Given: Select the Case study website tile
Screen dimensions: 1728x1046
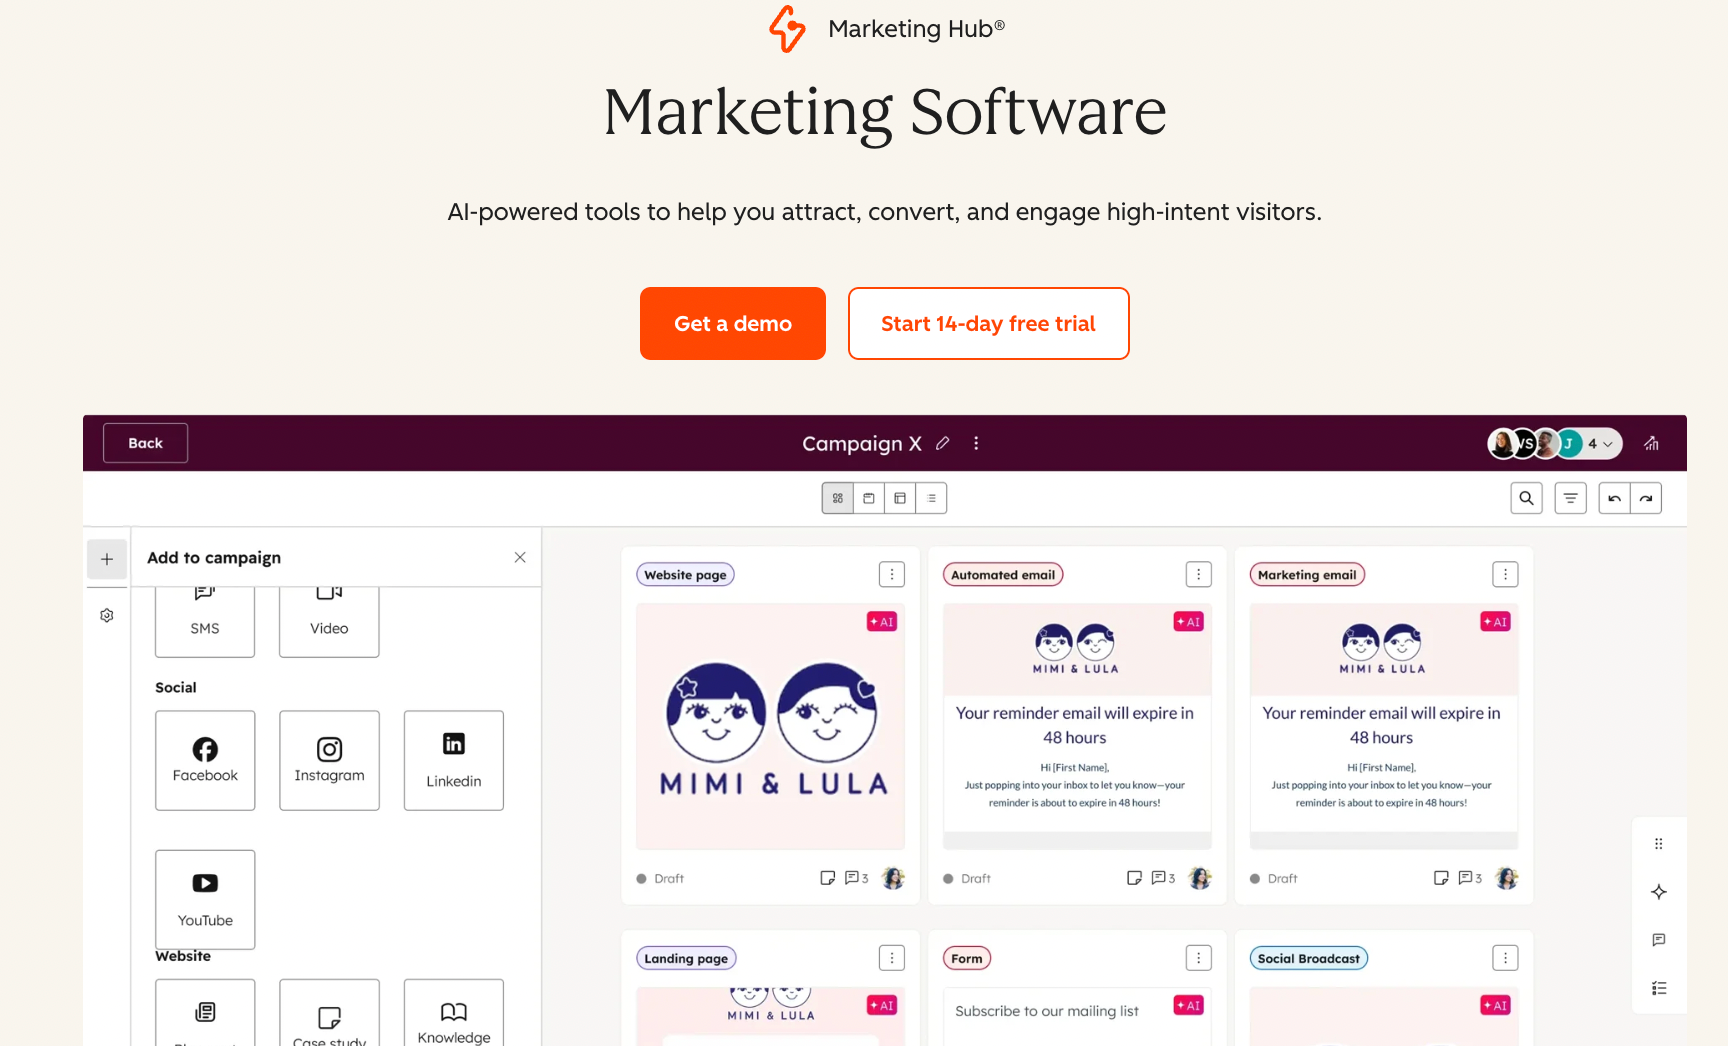Looking at the screenshot, I should click(x=329, y=1013).
